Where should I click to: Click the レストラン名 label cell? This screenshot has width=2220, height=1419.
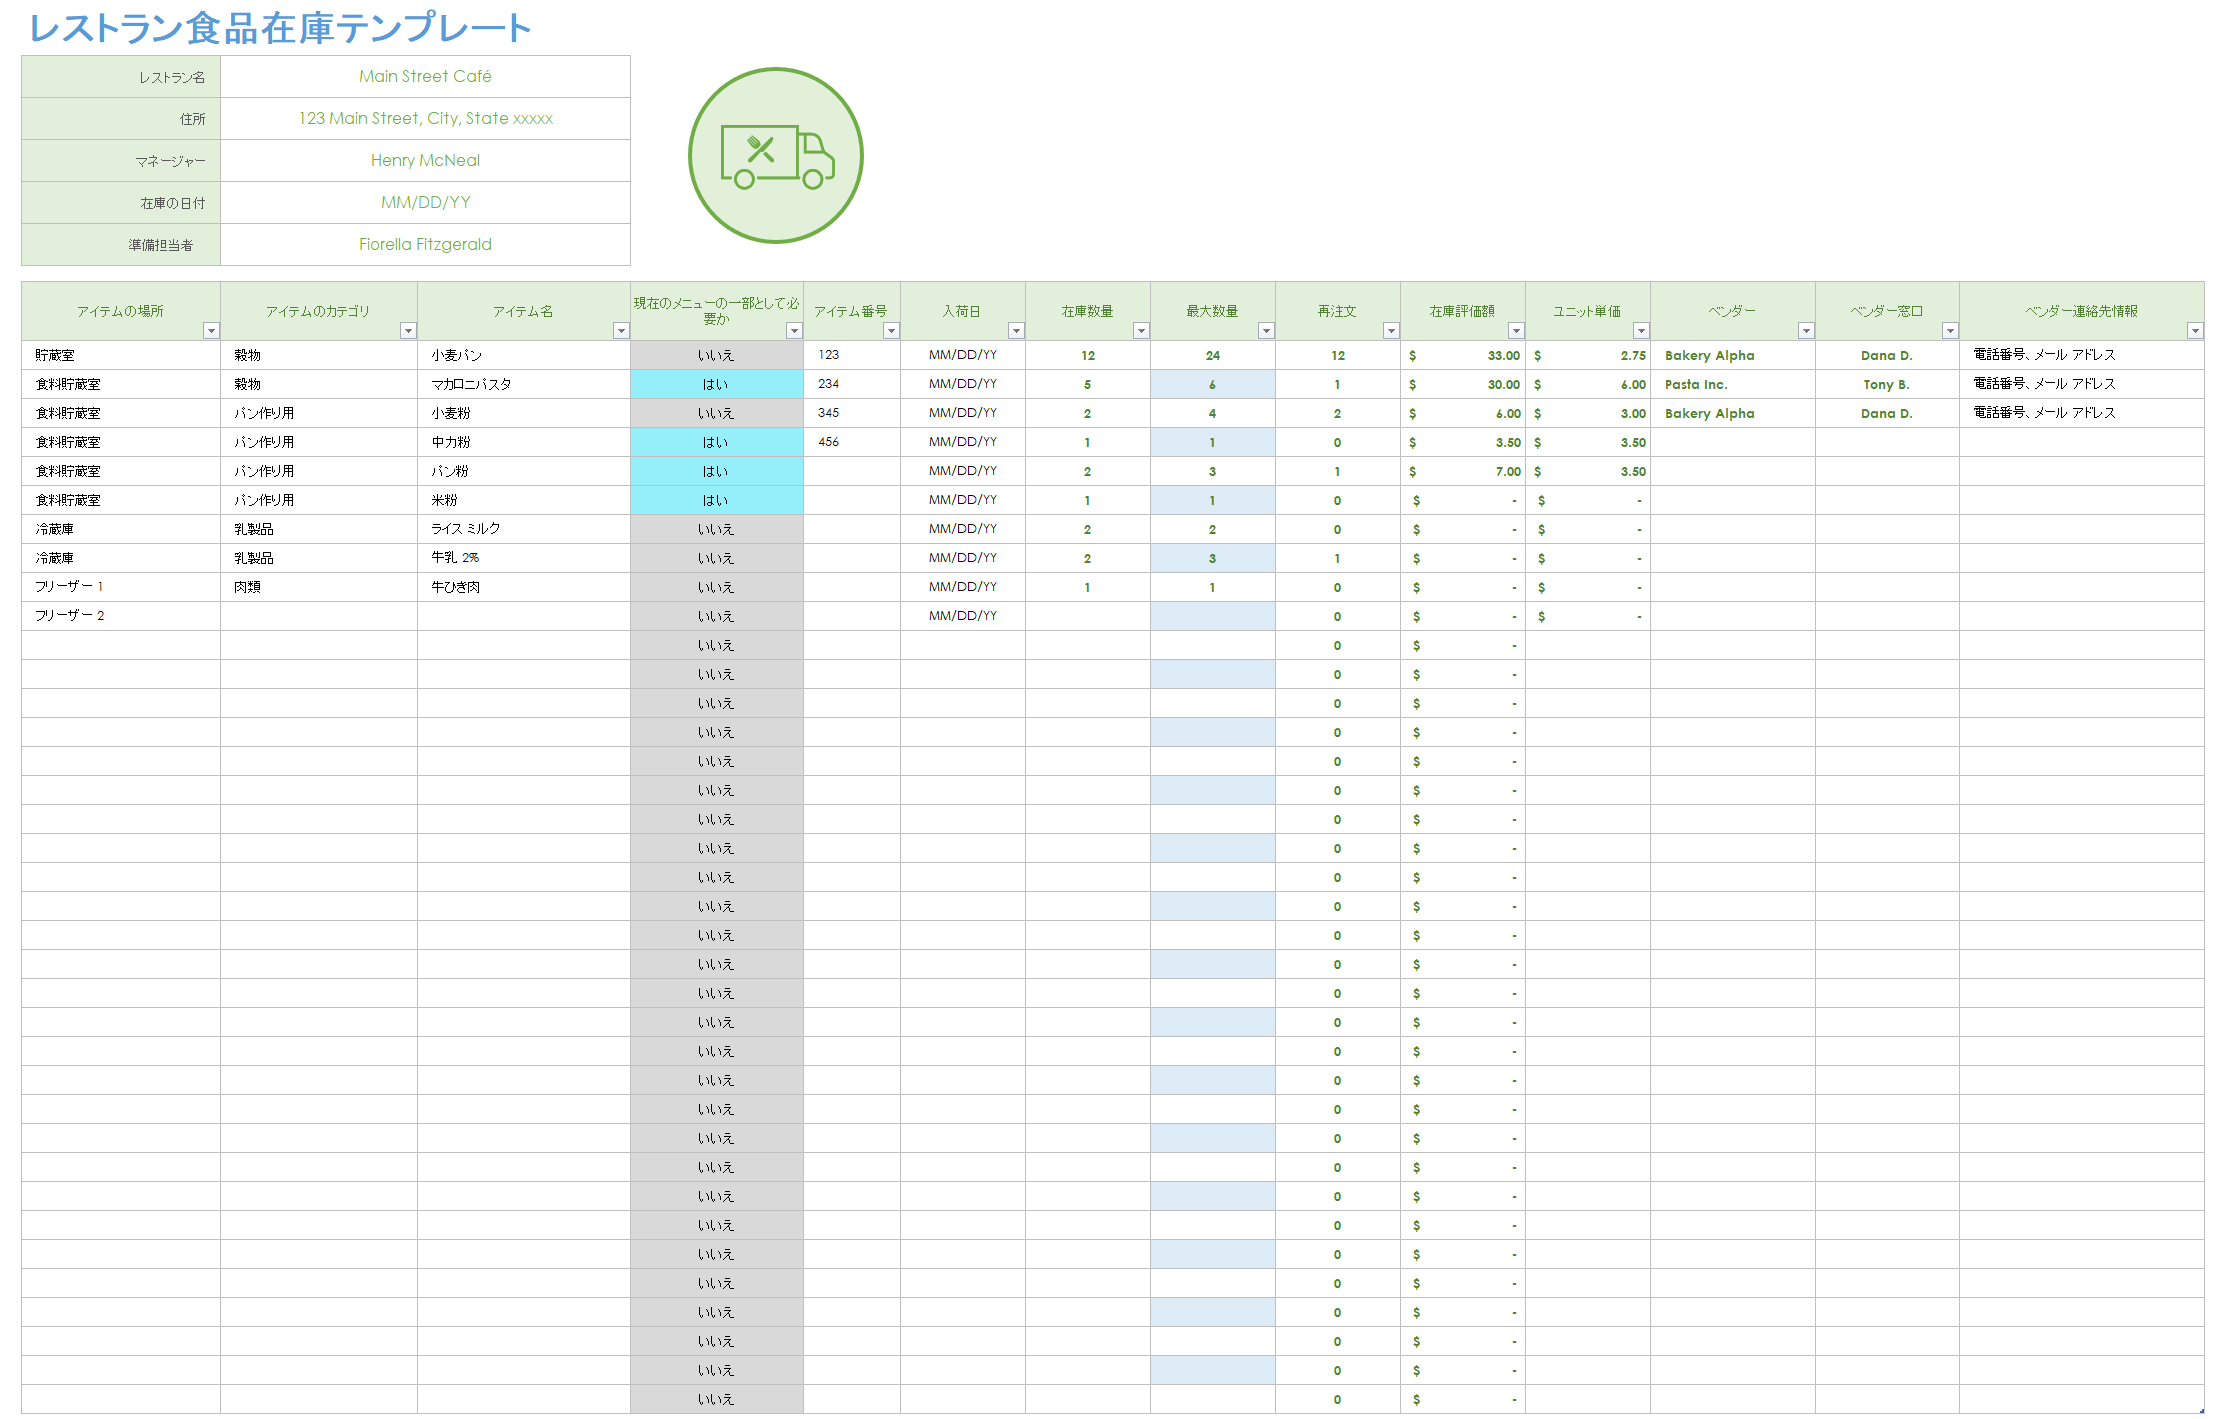pyautogui.click(x=121, y=77)
